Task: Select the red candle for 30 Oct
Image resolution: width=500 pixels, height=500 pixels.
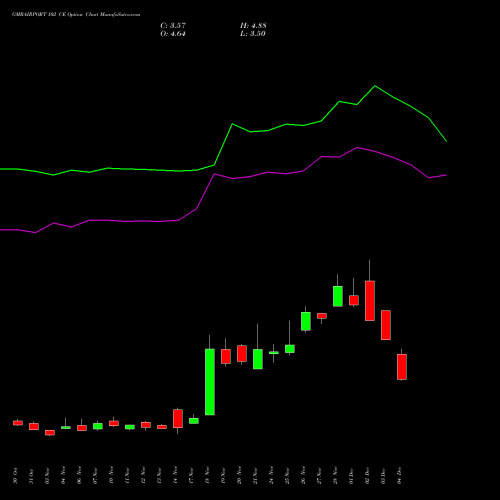Action: click(18, 423)
